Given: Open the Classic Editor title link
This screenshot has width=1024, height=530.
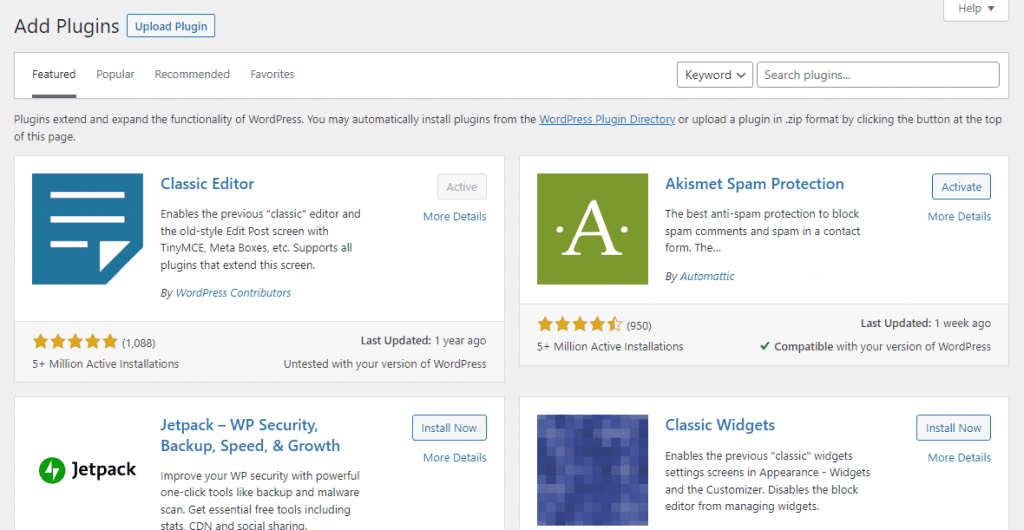Looking at the screenshot, I should click(x=208, y=184).
